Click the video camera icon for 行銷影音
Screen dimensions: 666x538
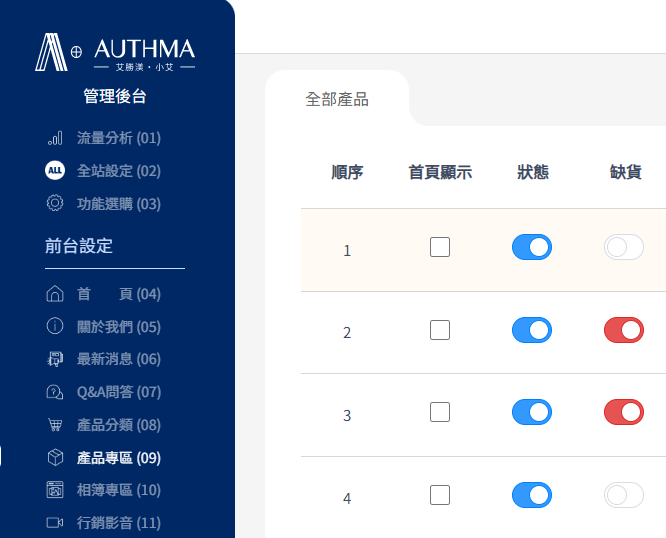[55, 523]
